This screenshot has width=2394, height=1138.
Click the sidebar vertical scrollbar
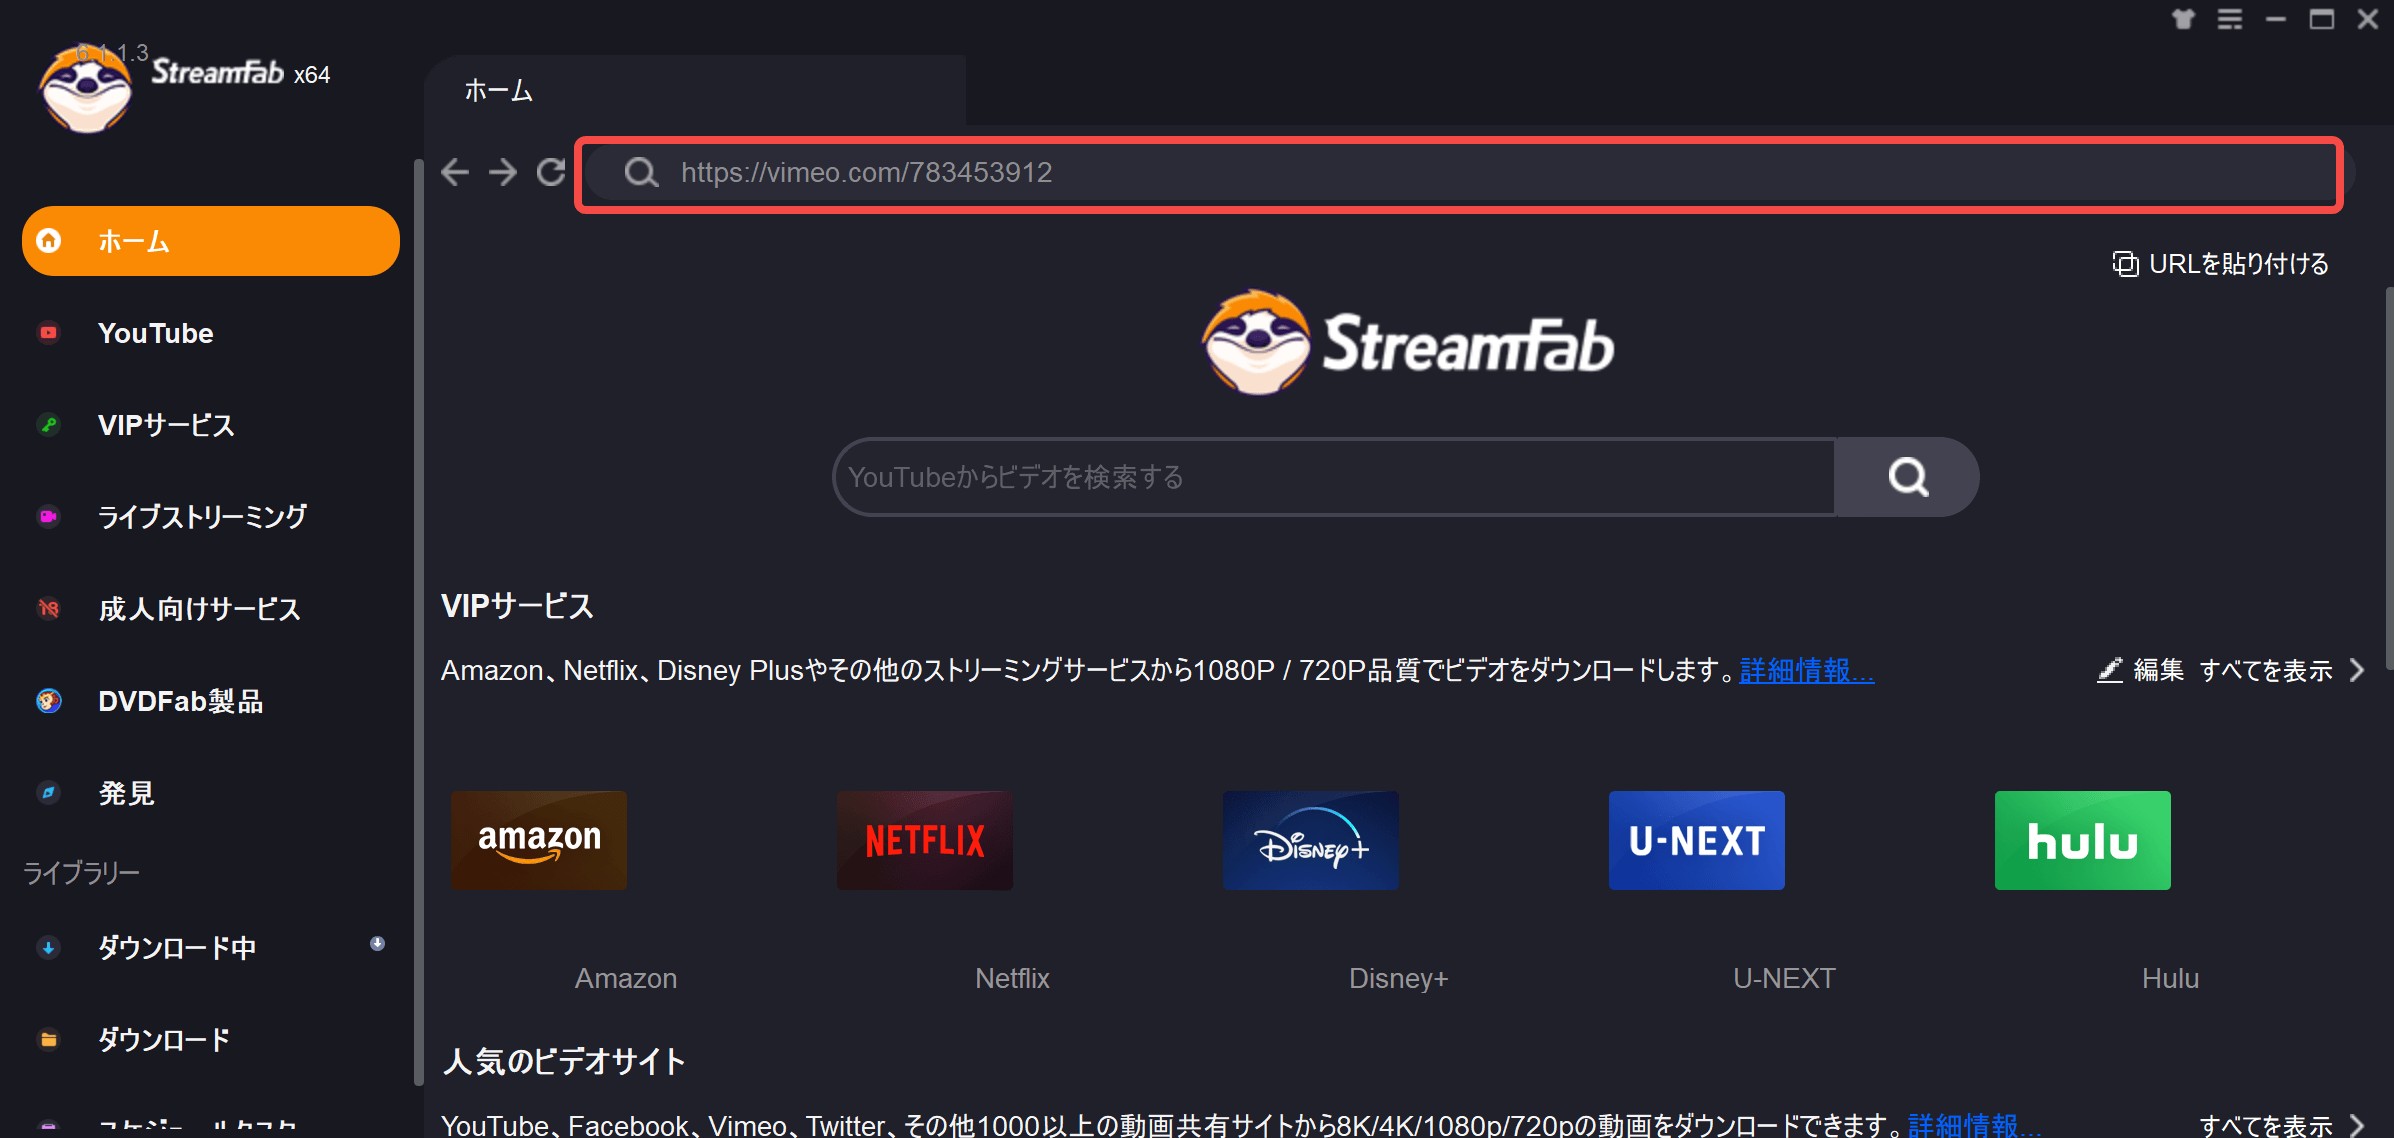pos(418,620)
